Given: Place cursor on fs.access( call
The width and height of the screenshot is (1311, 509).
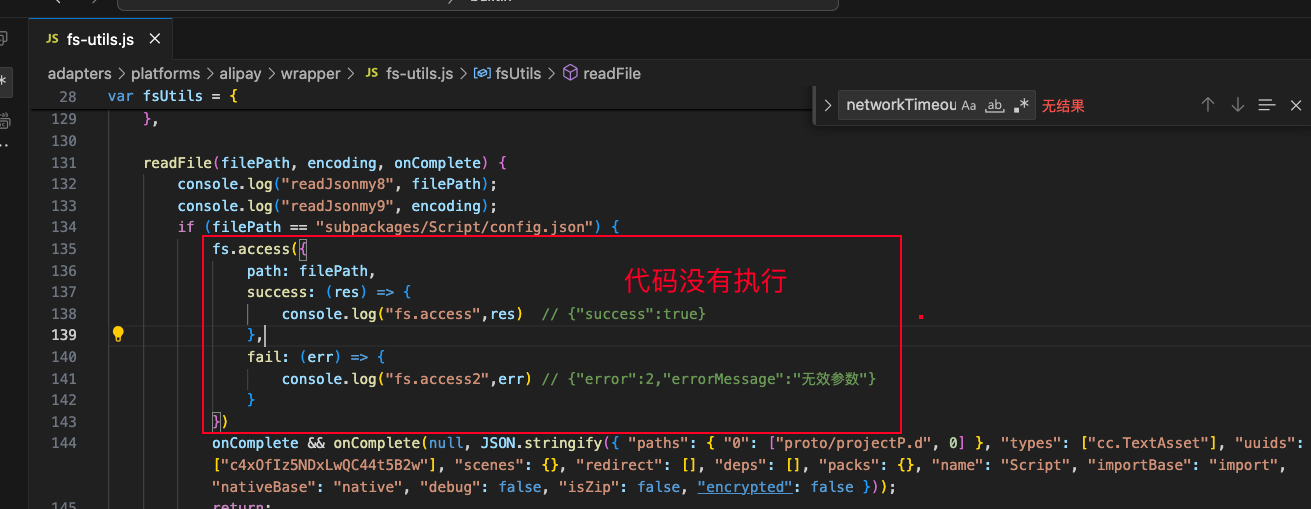Looking at the screenshot, I should (255, 249).
